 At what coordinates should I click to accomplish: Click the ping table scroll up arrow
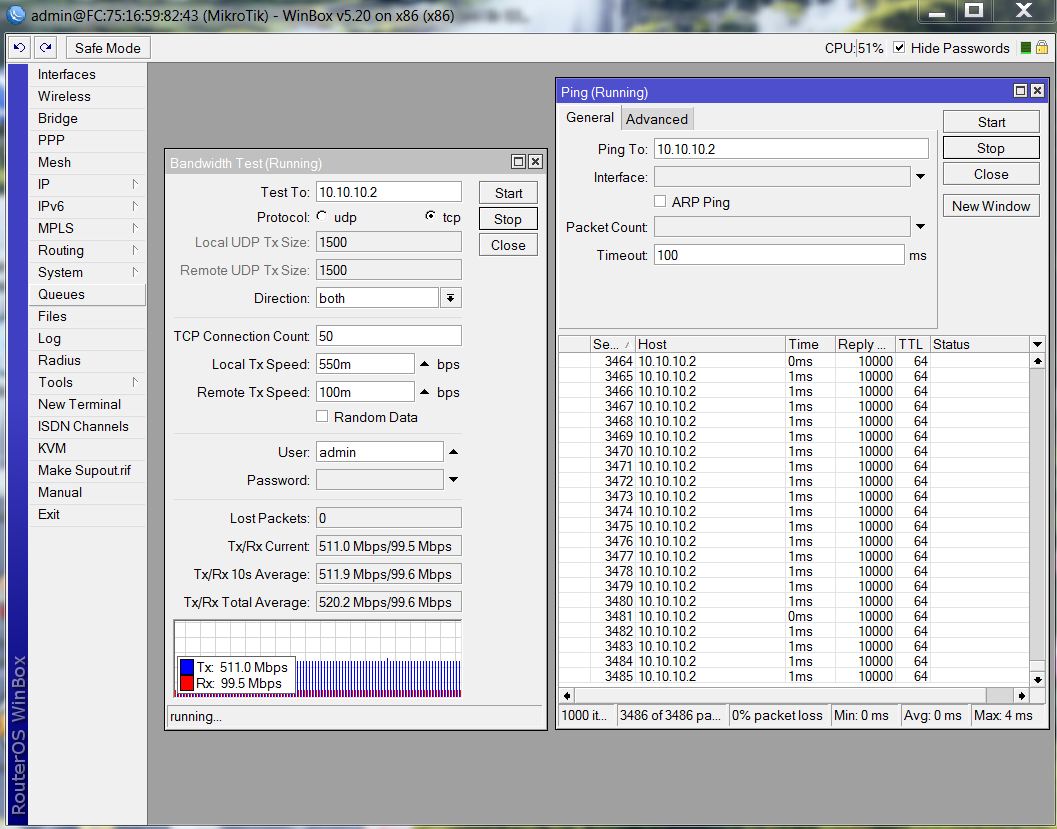[x=1037, y=361]
